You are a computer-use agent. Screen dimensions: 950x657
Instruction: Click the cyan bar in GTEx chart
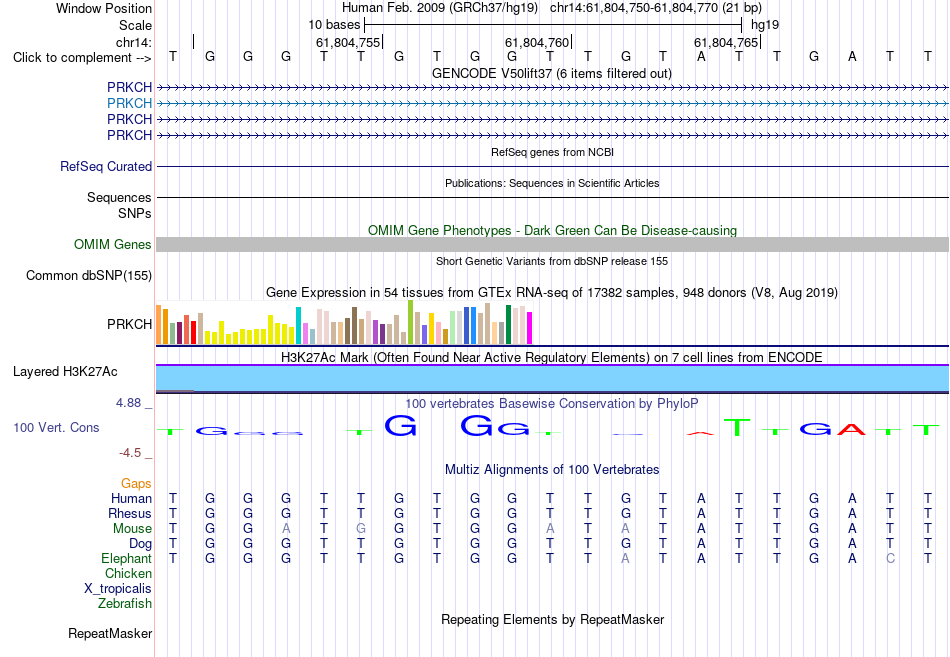(298, 325)
